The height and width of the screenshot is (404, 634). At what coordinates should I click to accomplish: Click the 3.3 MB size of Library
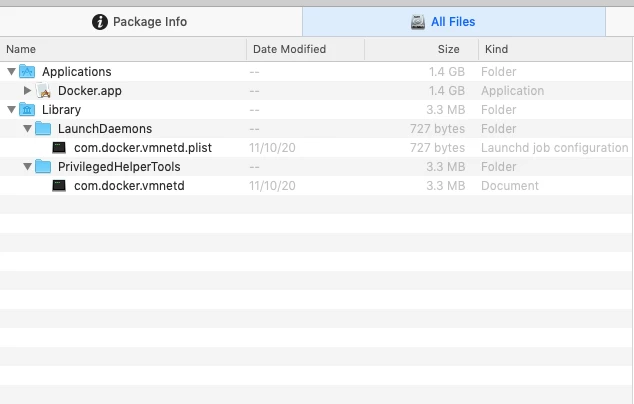(446, 110)
